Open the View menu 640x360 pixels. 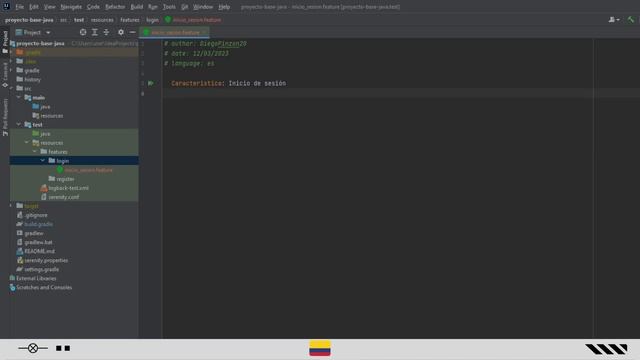(x=49, y=7)
